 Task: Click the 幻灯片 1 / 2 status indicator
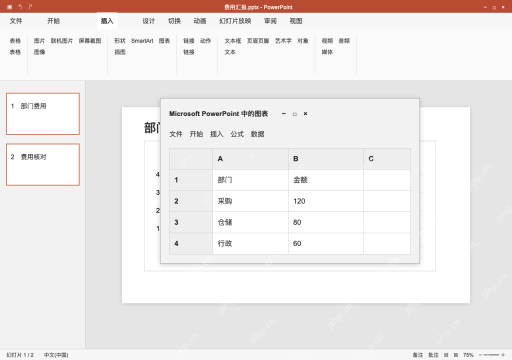click(20, 355)
